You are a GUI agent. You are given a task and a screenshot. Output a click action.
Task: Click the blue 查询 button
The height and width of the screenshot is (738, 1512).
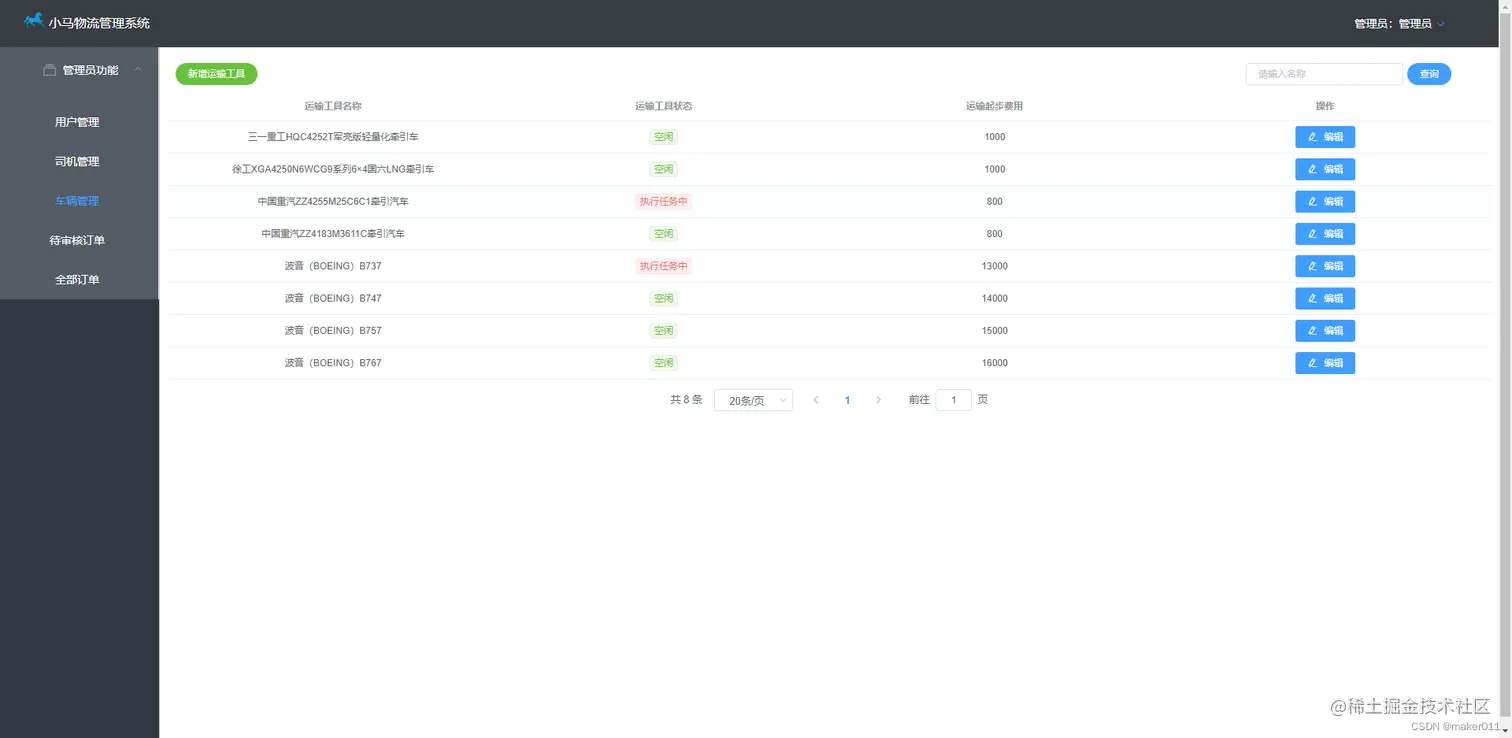[x=1429, y=74]
